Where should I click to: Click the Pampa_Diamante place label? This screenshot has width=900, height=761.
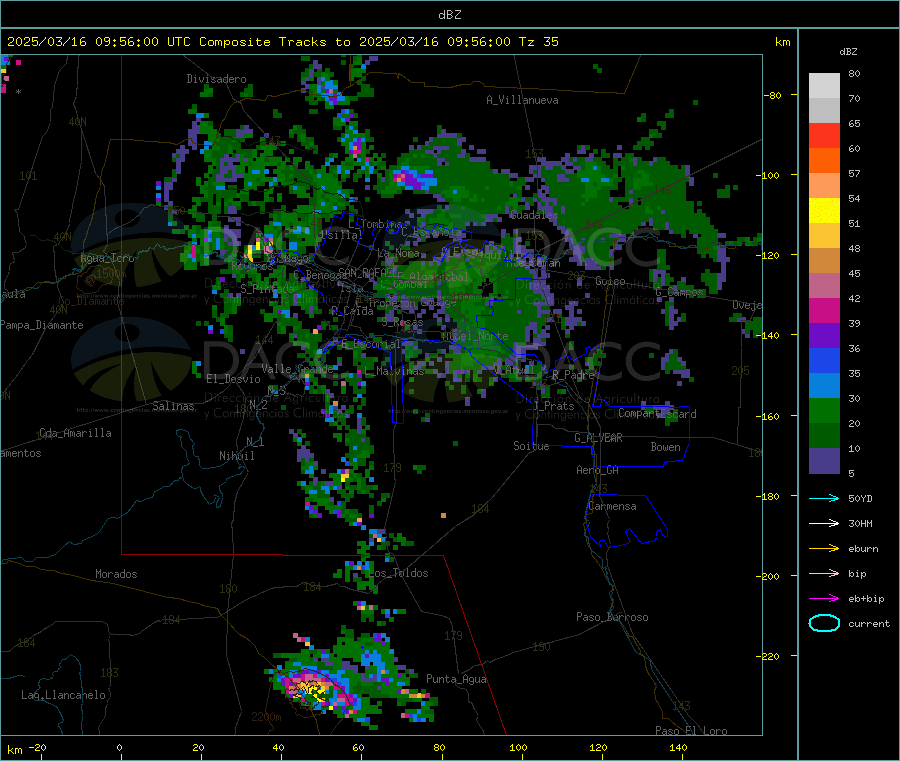coord(41,325)
